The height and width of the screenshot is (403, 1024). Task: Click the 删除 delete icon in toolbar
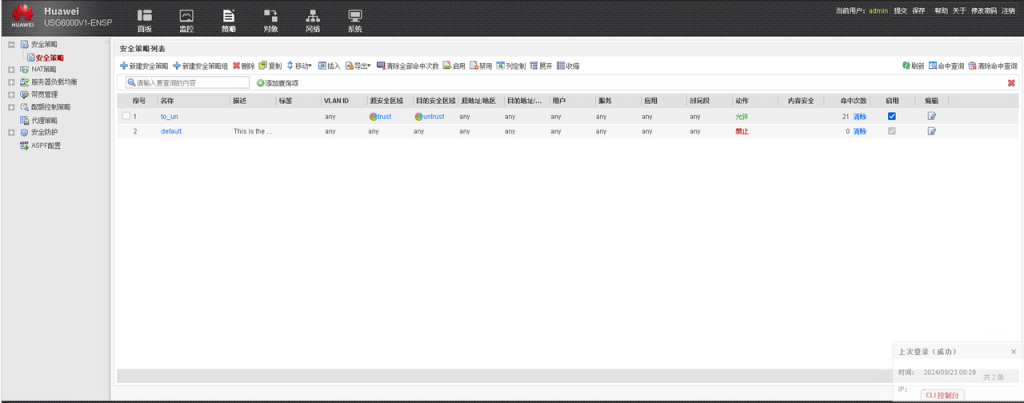click(x=244, y=66)
